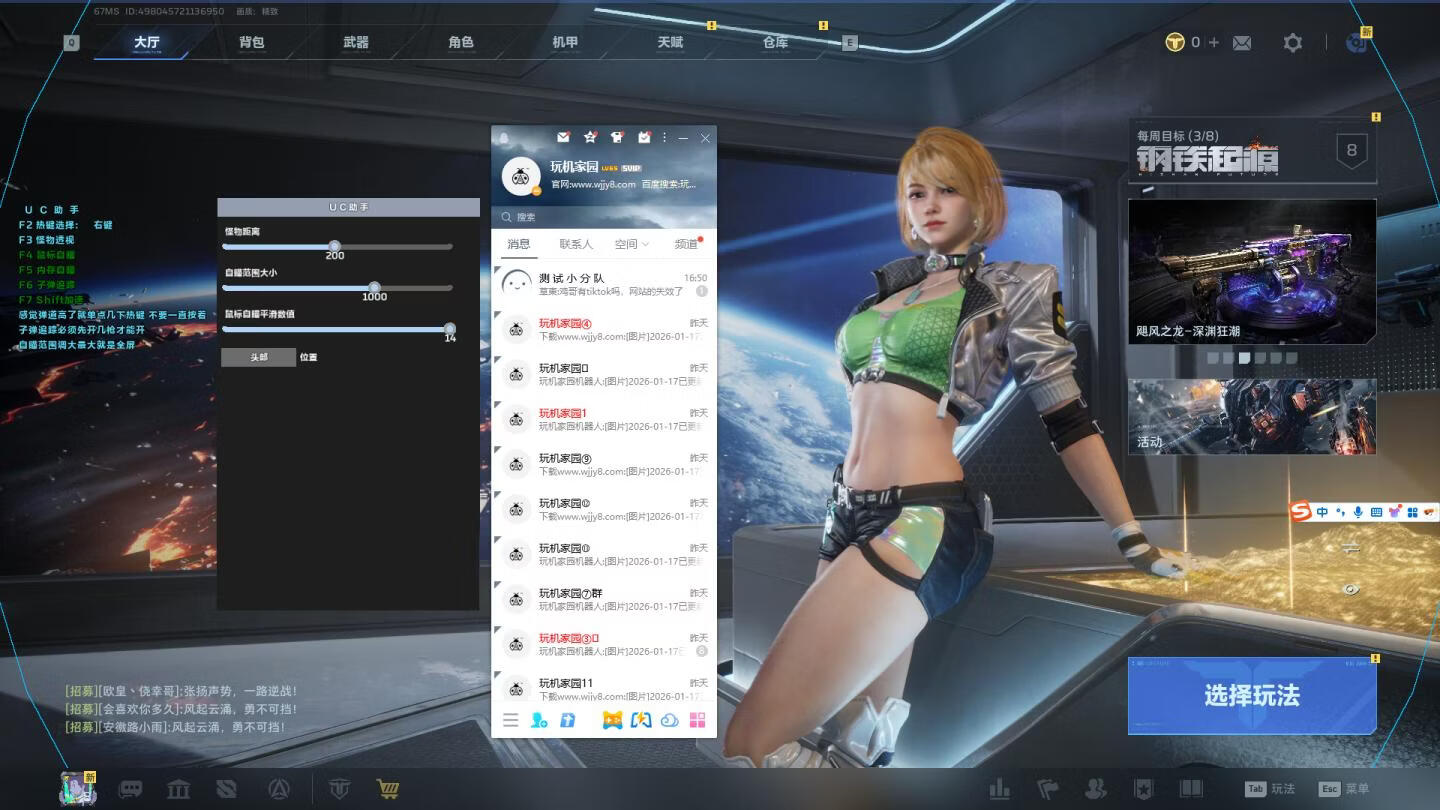This screenshot has width=1440, height=810.
Task: Open the in-game mail envelope icon
Action: click(1242, 43)
